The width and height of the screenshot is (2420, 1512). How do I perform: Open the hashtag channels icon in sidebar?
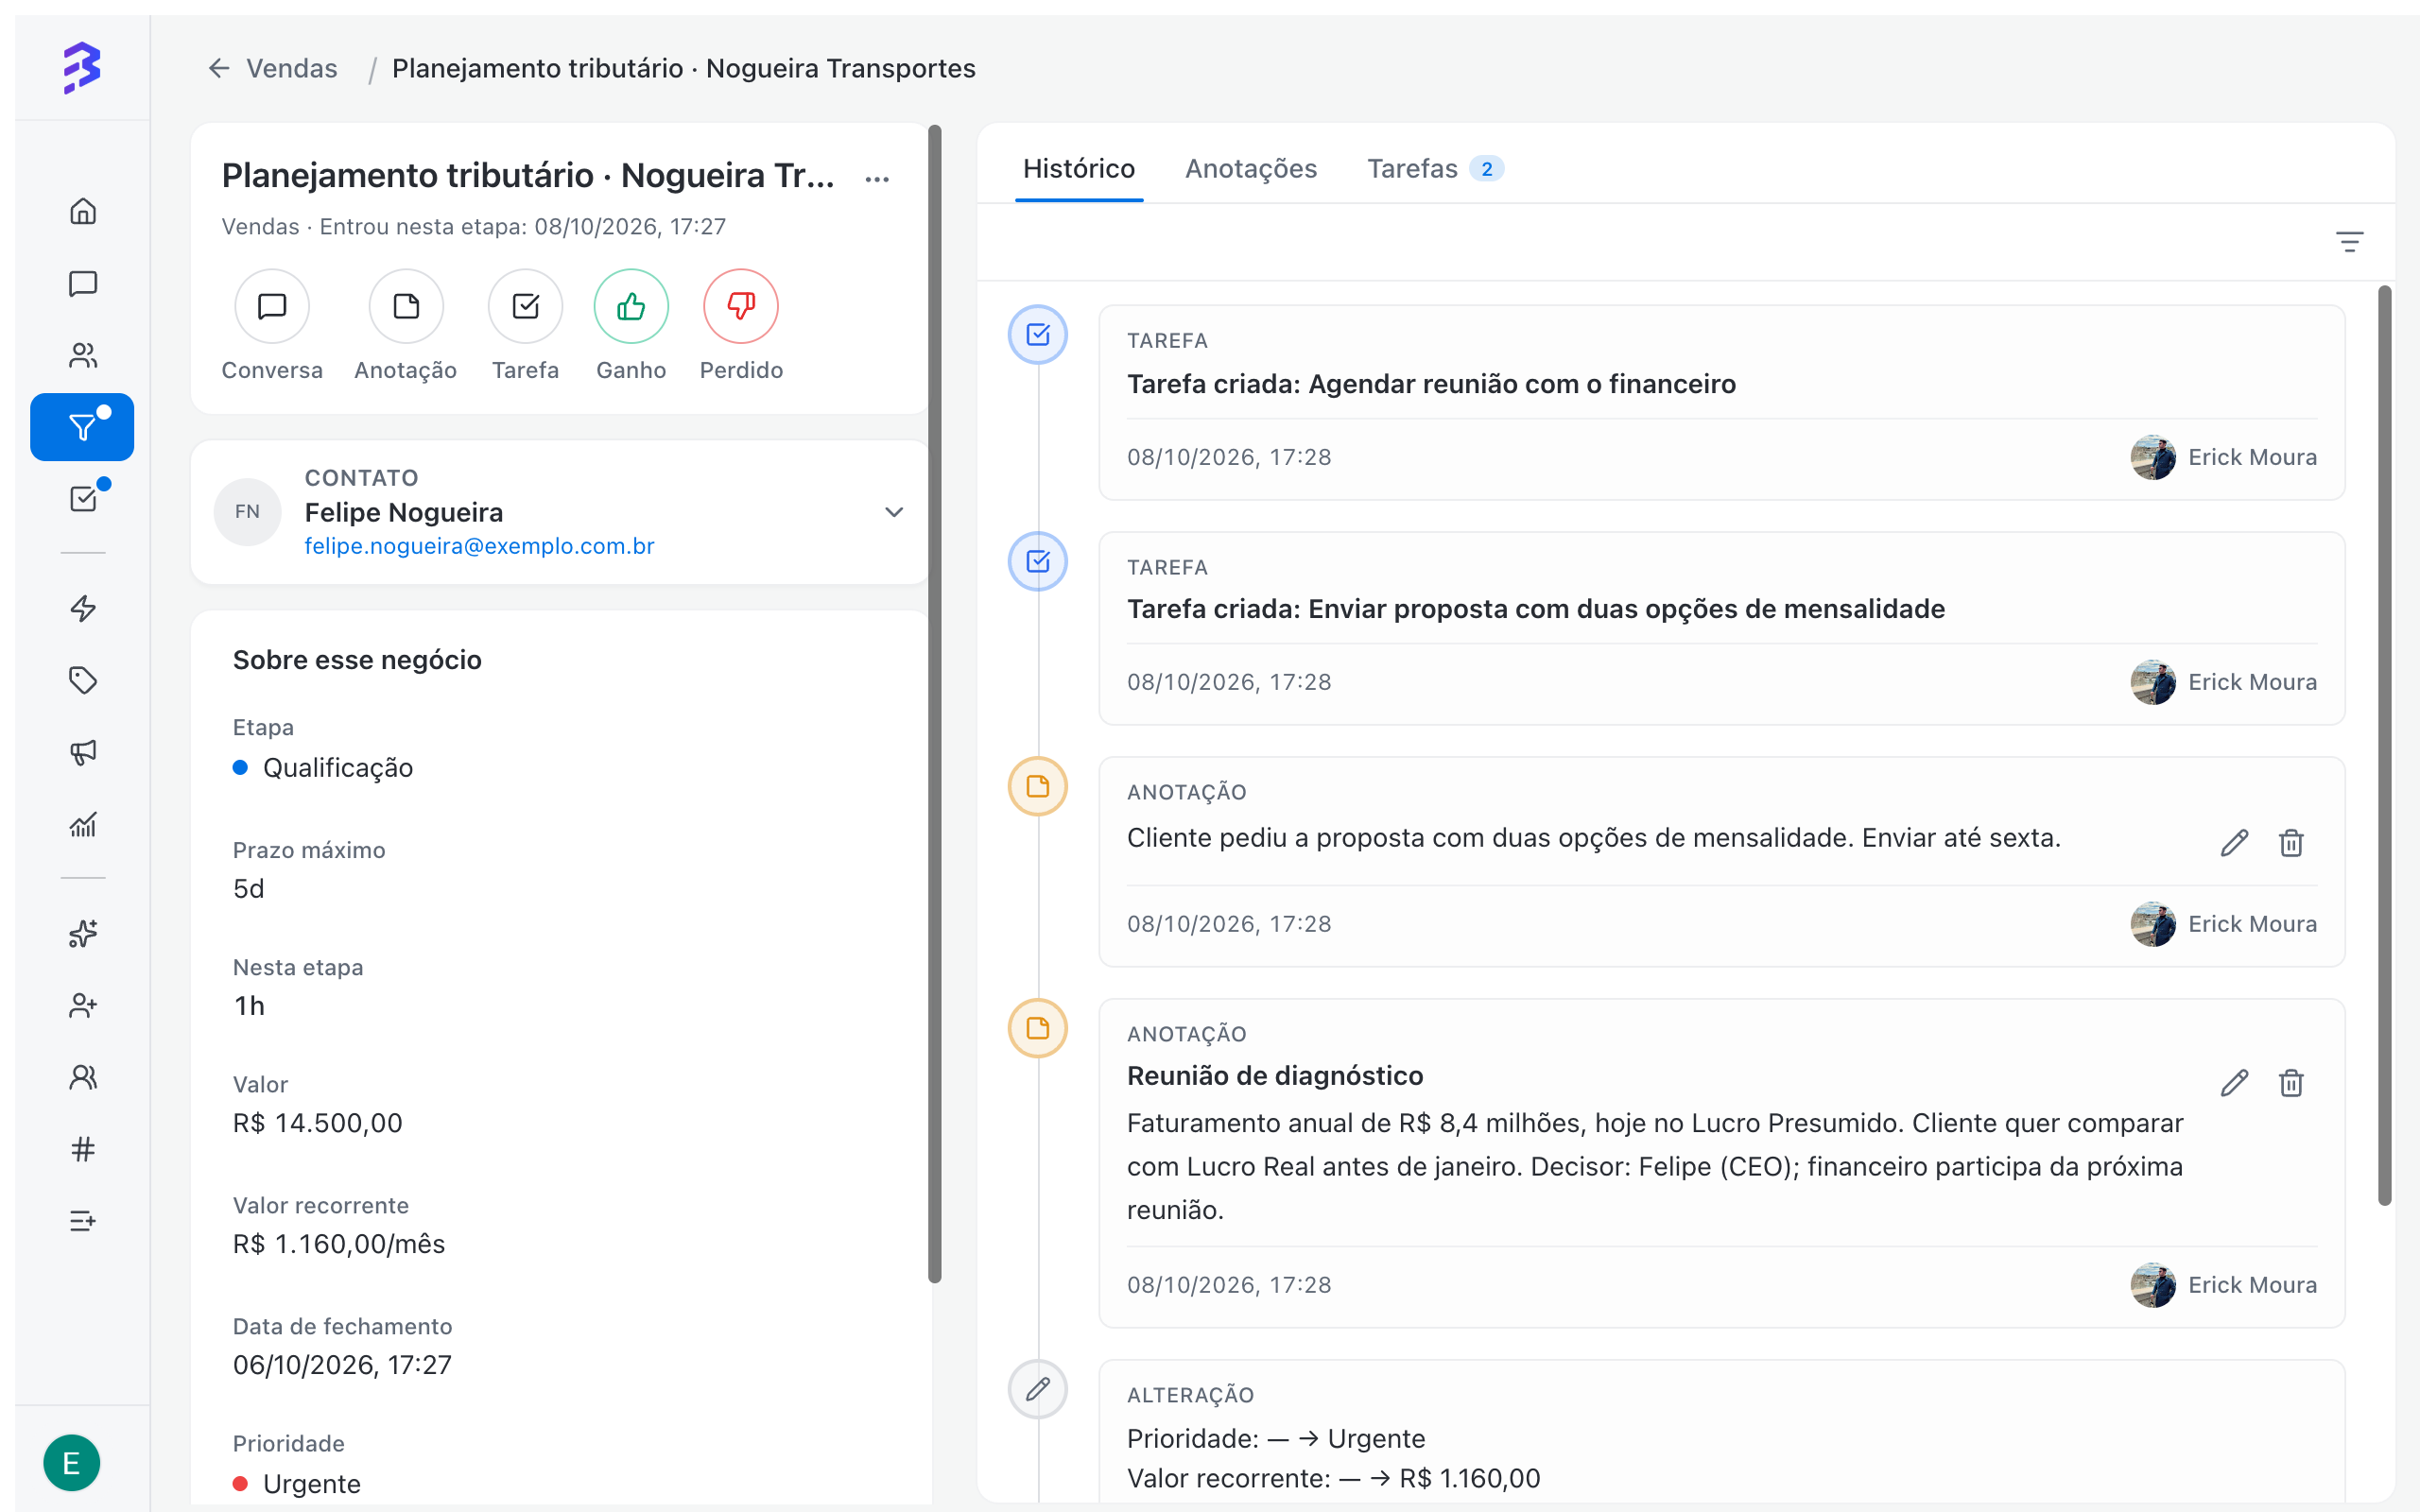83,1149
